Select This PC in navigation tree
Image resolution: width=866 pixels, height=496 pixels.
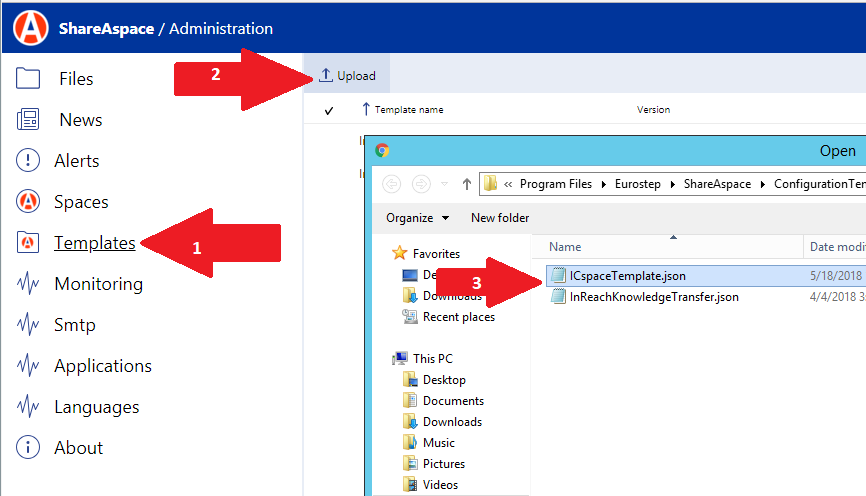[x=432, y=358]
